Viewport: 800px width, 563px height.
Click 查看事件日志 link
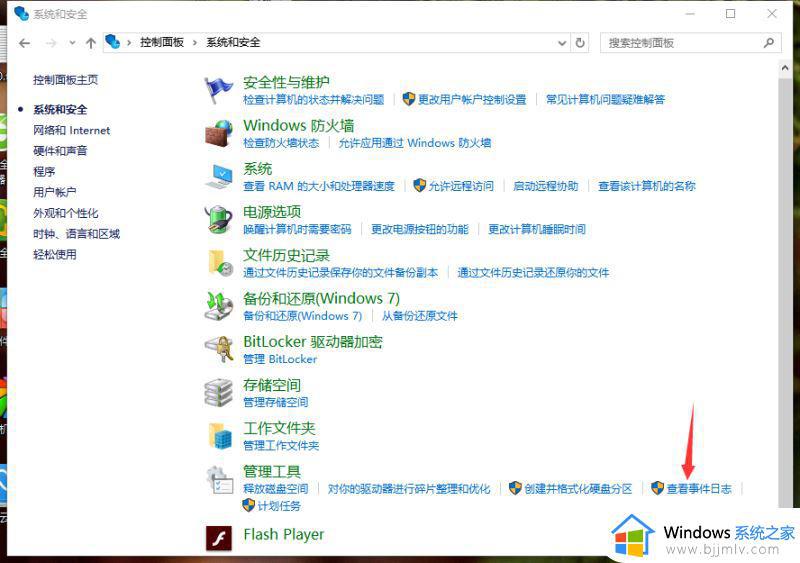point(699,489)
